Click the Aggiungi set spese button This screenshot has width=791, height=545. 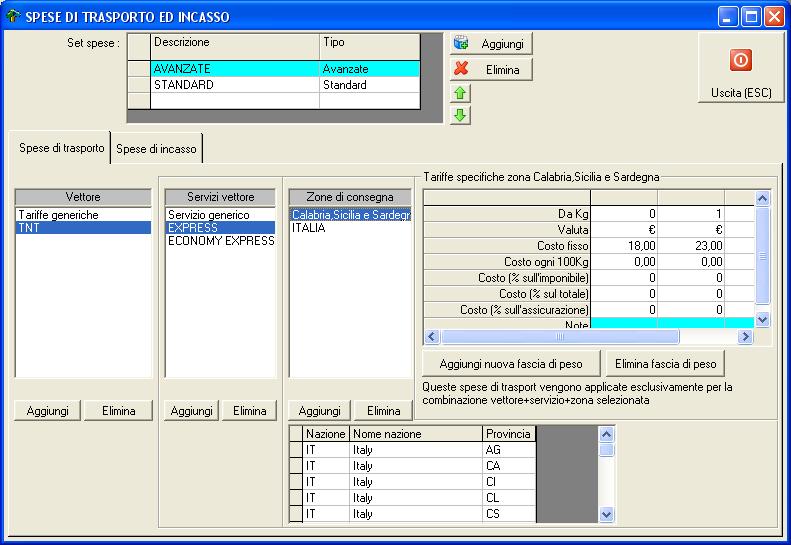pos(491,44)
